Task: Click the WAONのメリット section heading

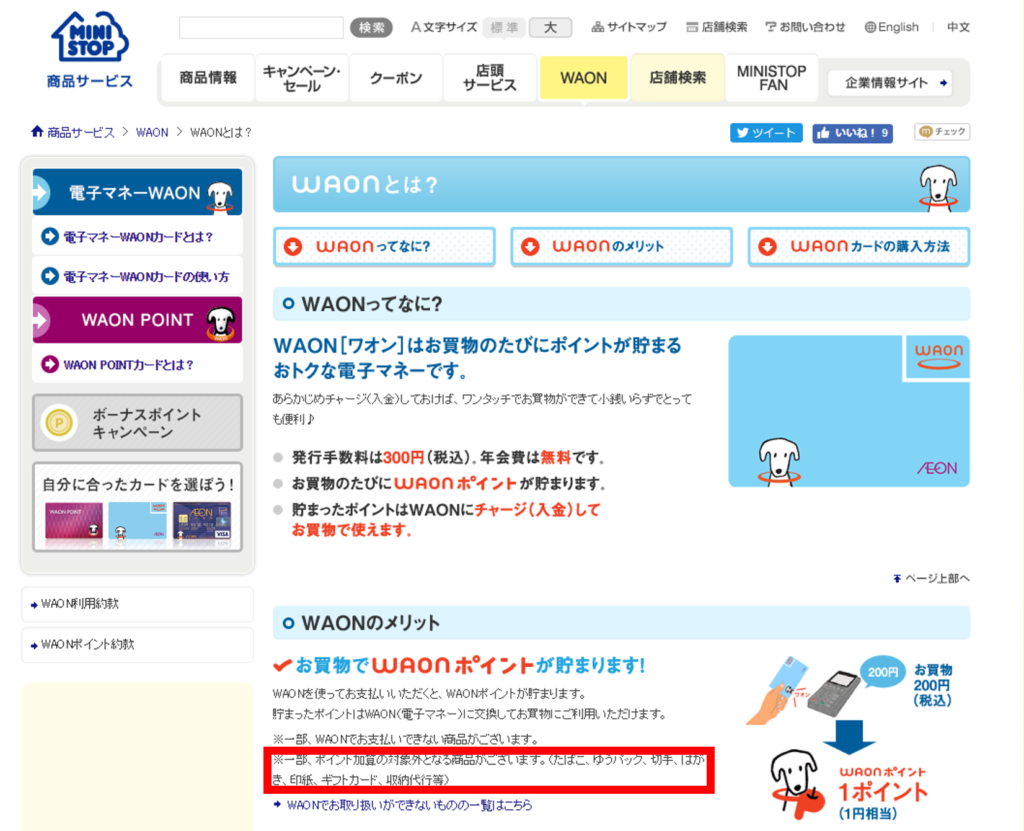Action: 370,623
